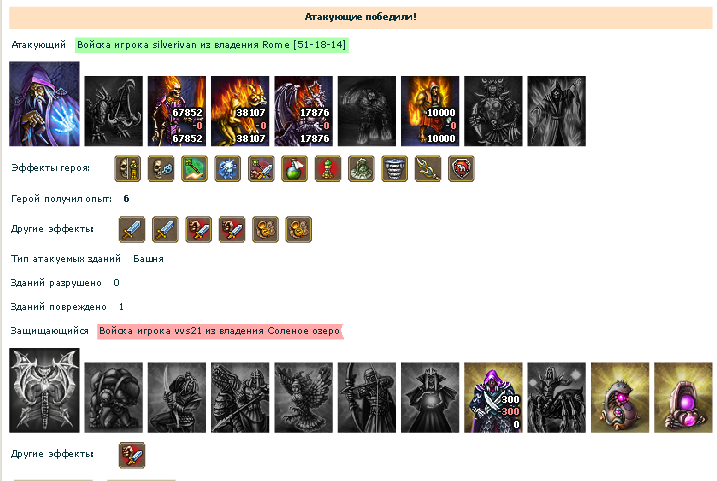Viewport: 717px width, 481px height.
Task: Click the defender's winged gray hero portrait
Action: [x=44, y=390]
